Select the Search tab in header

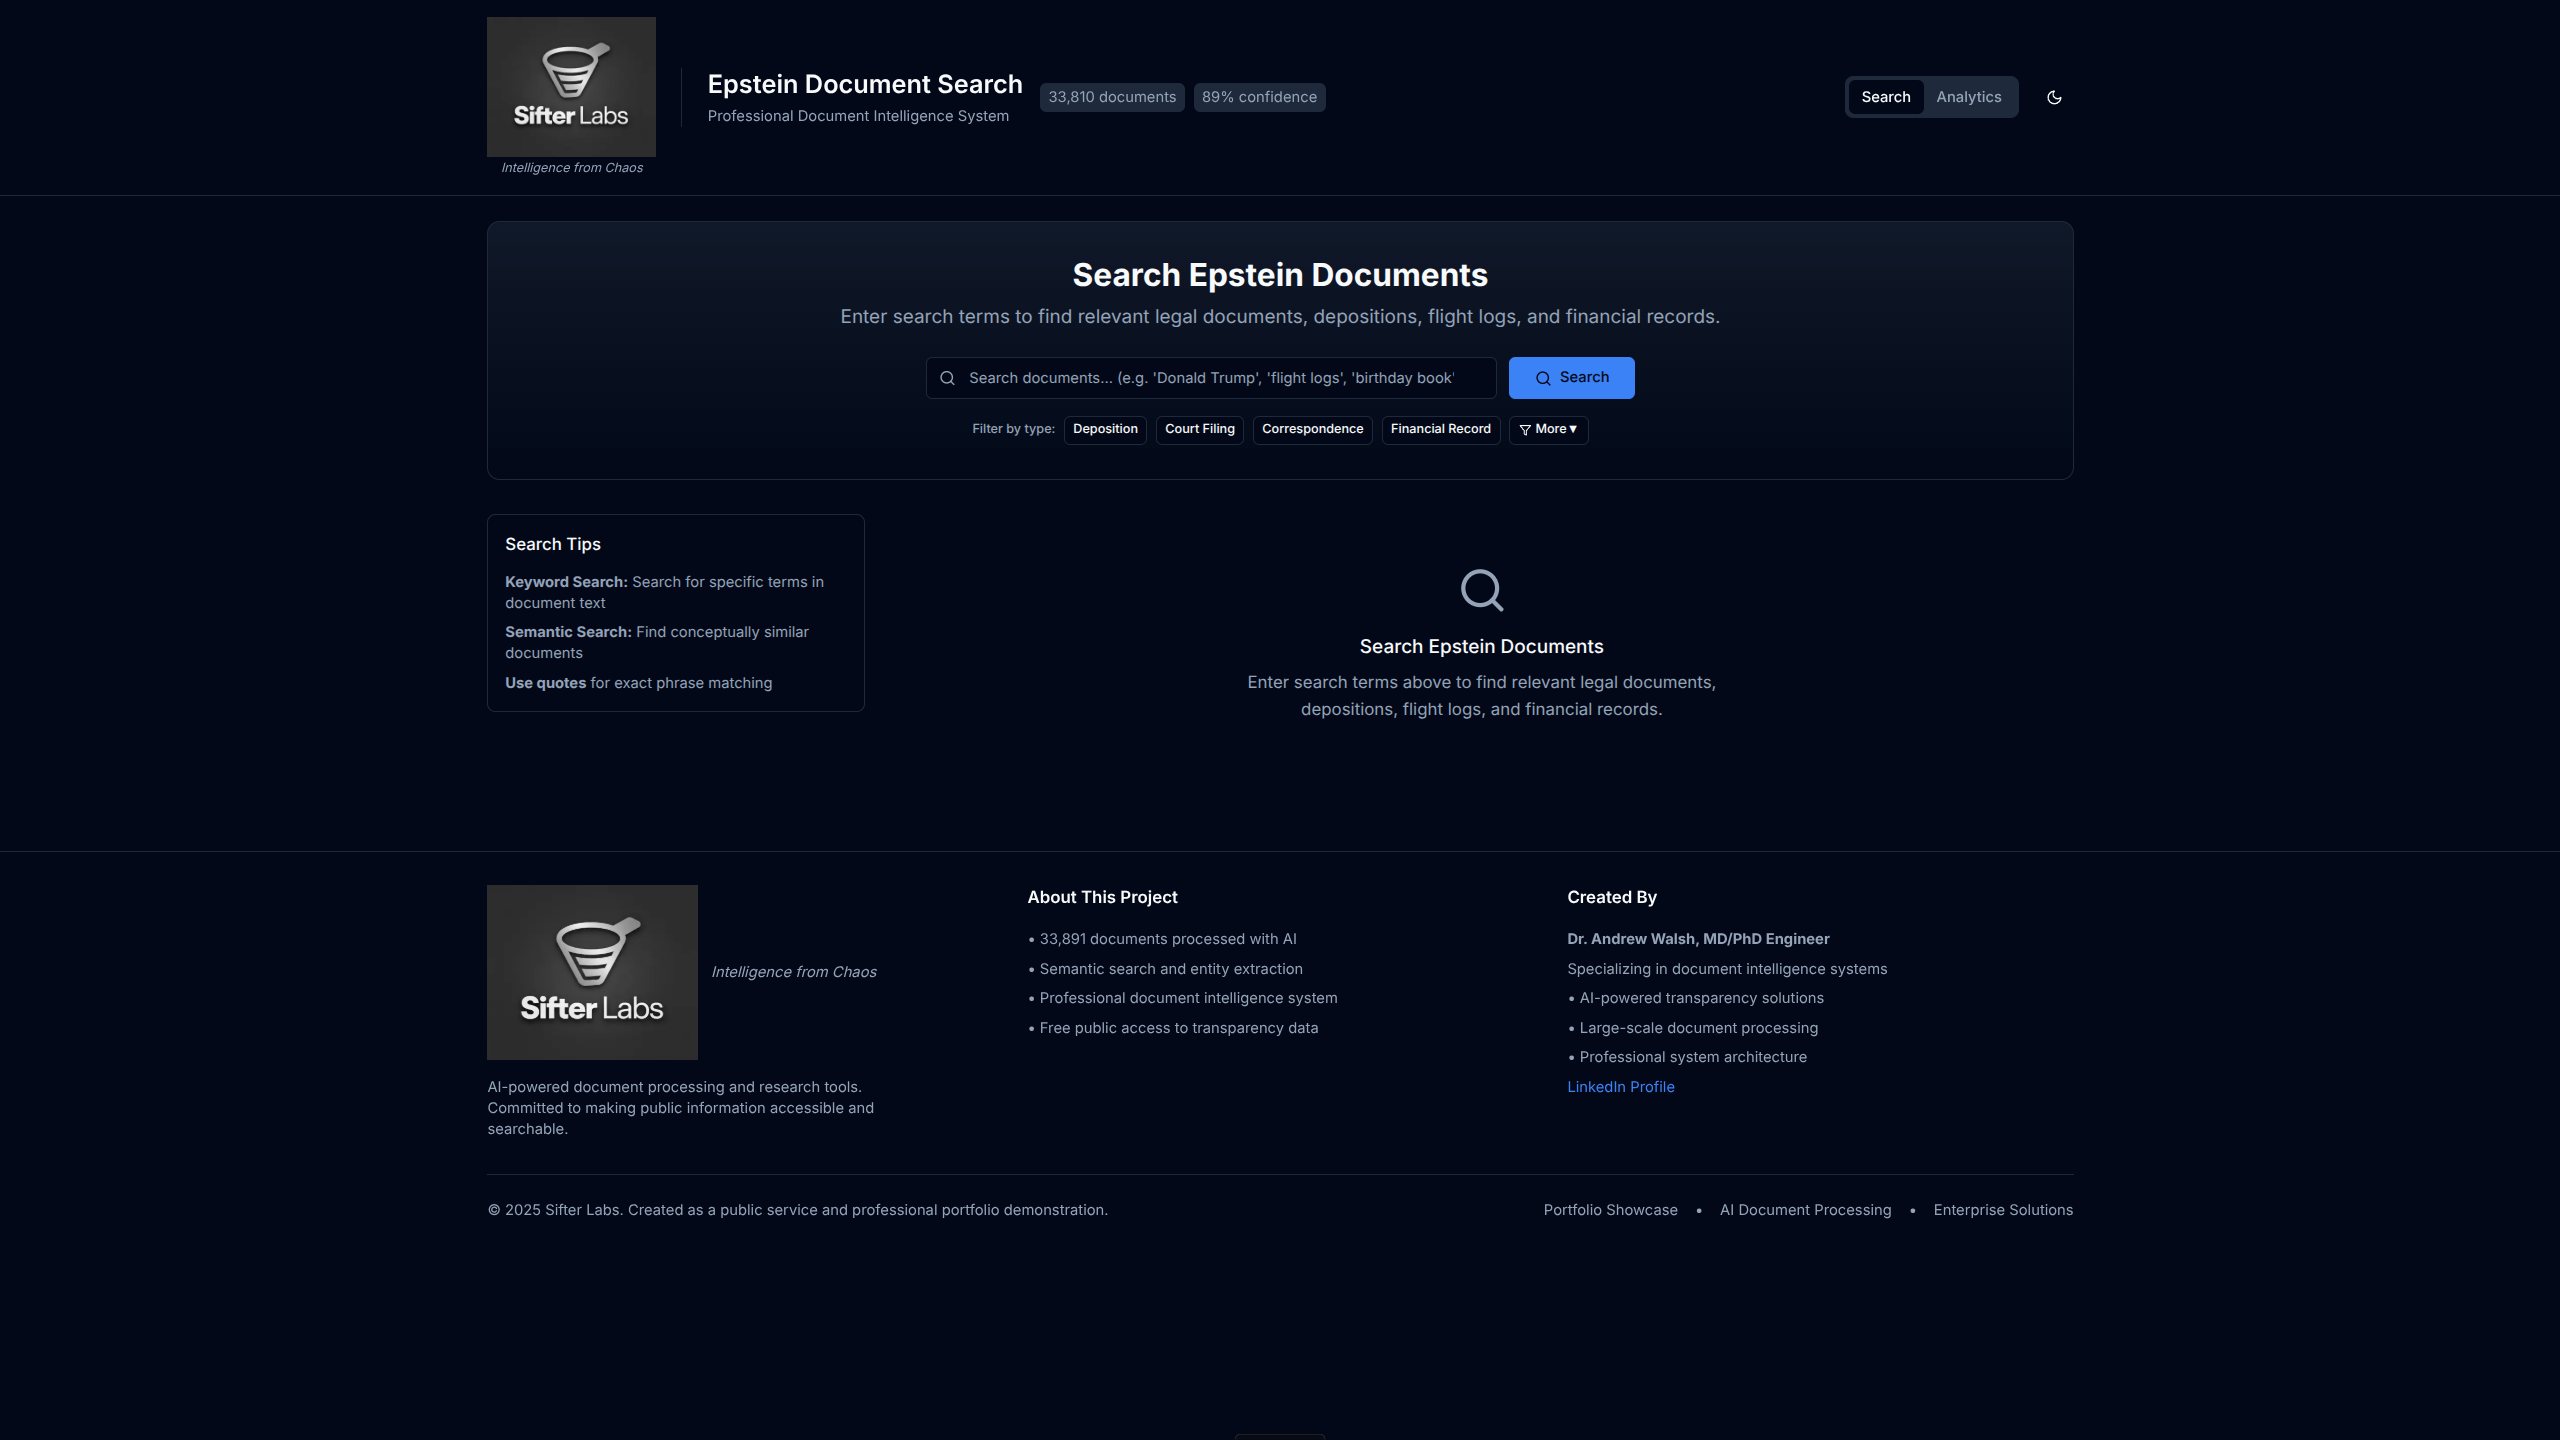pos(1885,97)
